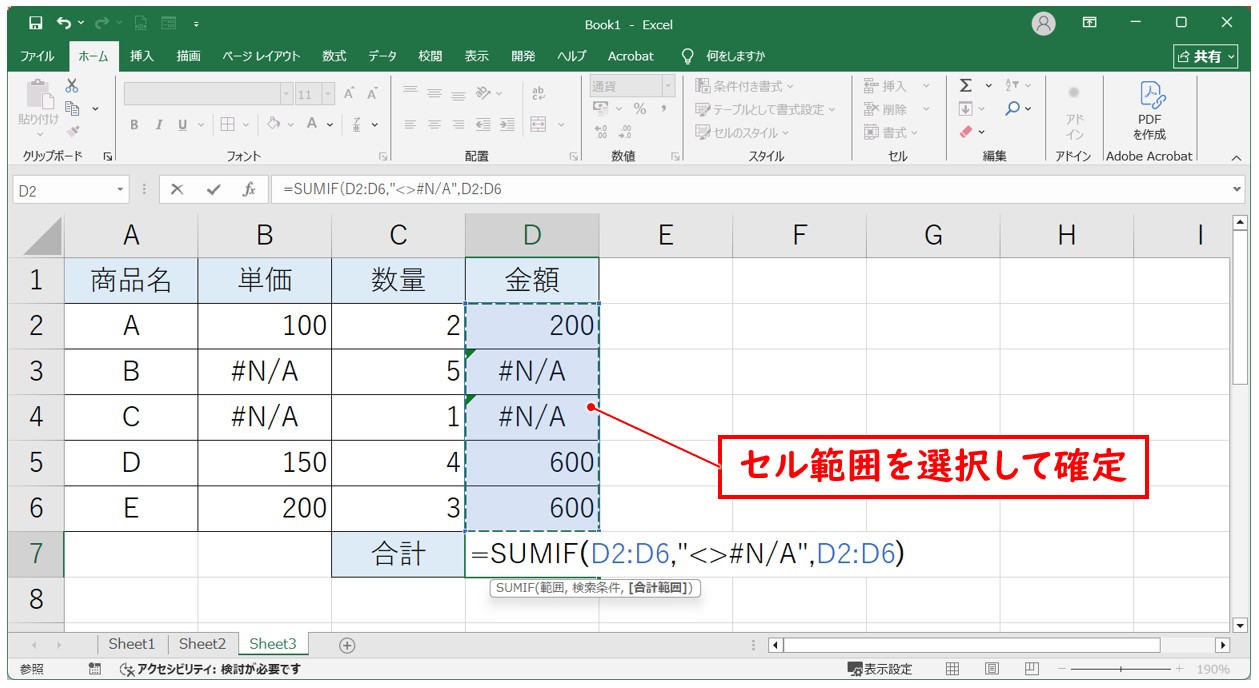Viewport: 1259px width, 688px height.
Task: Confirm formula with the Enter checkmark
Action: (213, 189)
